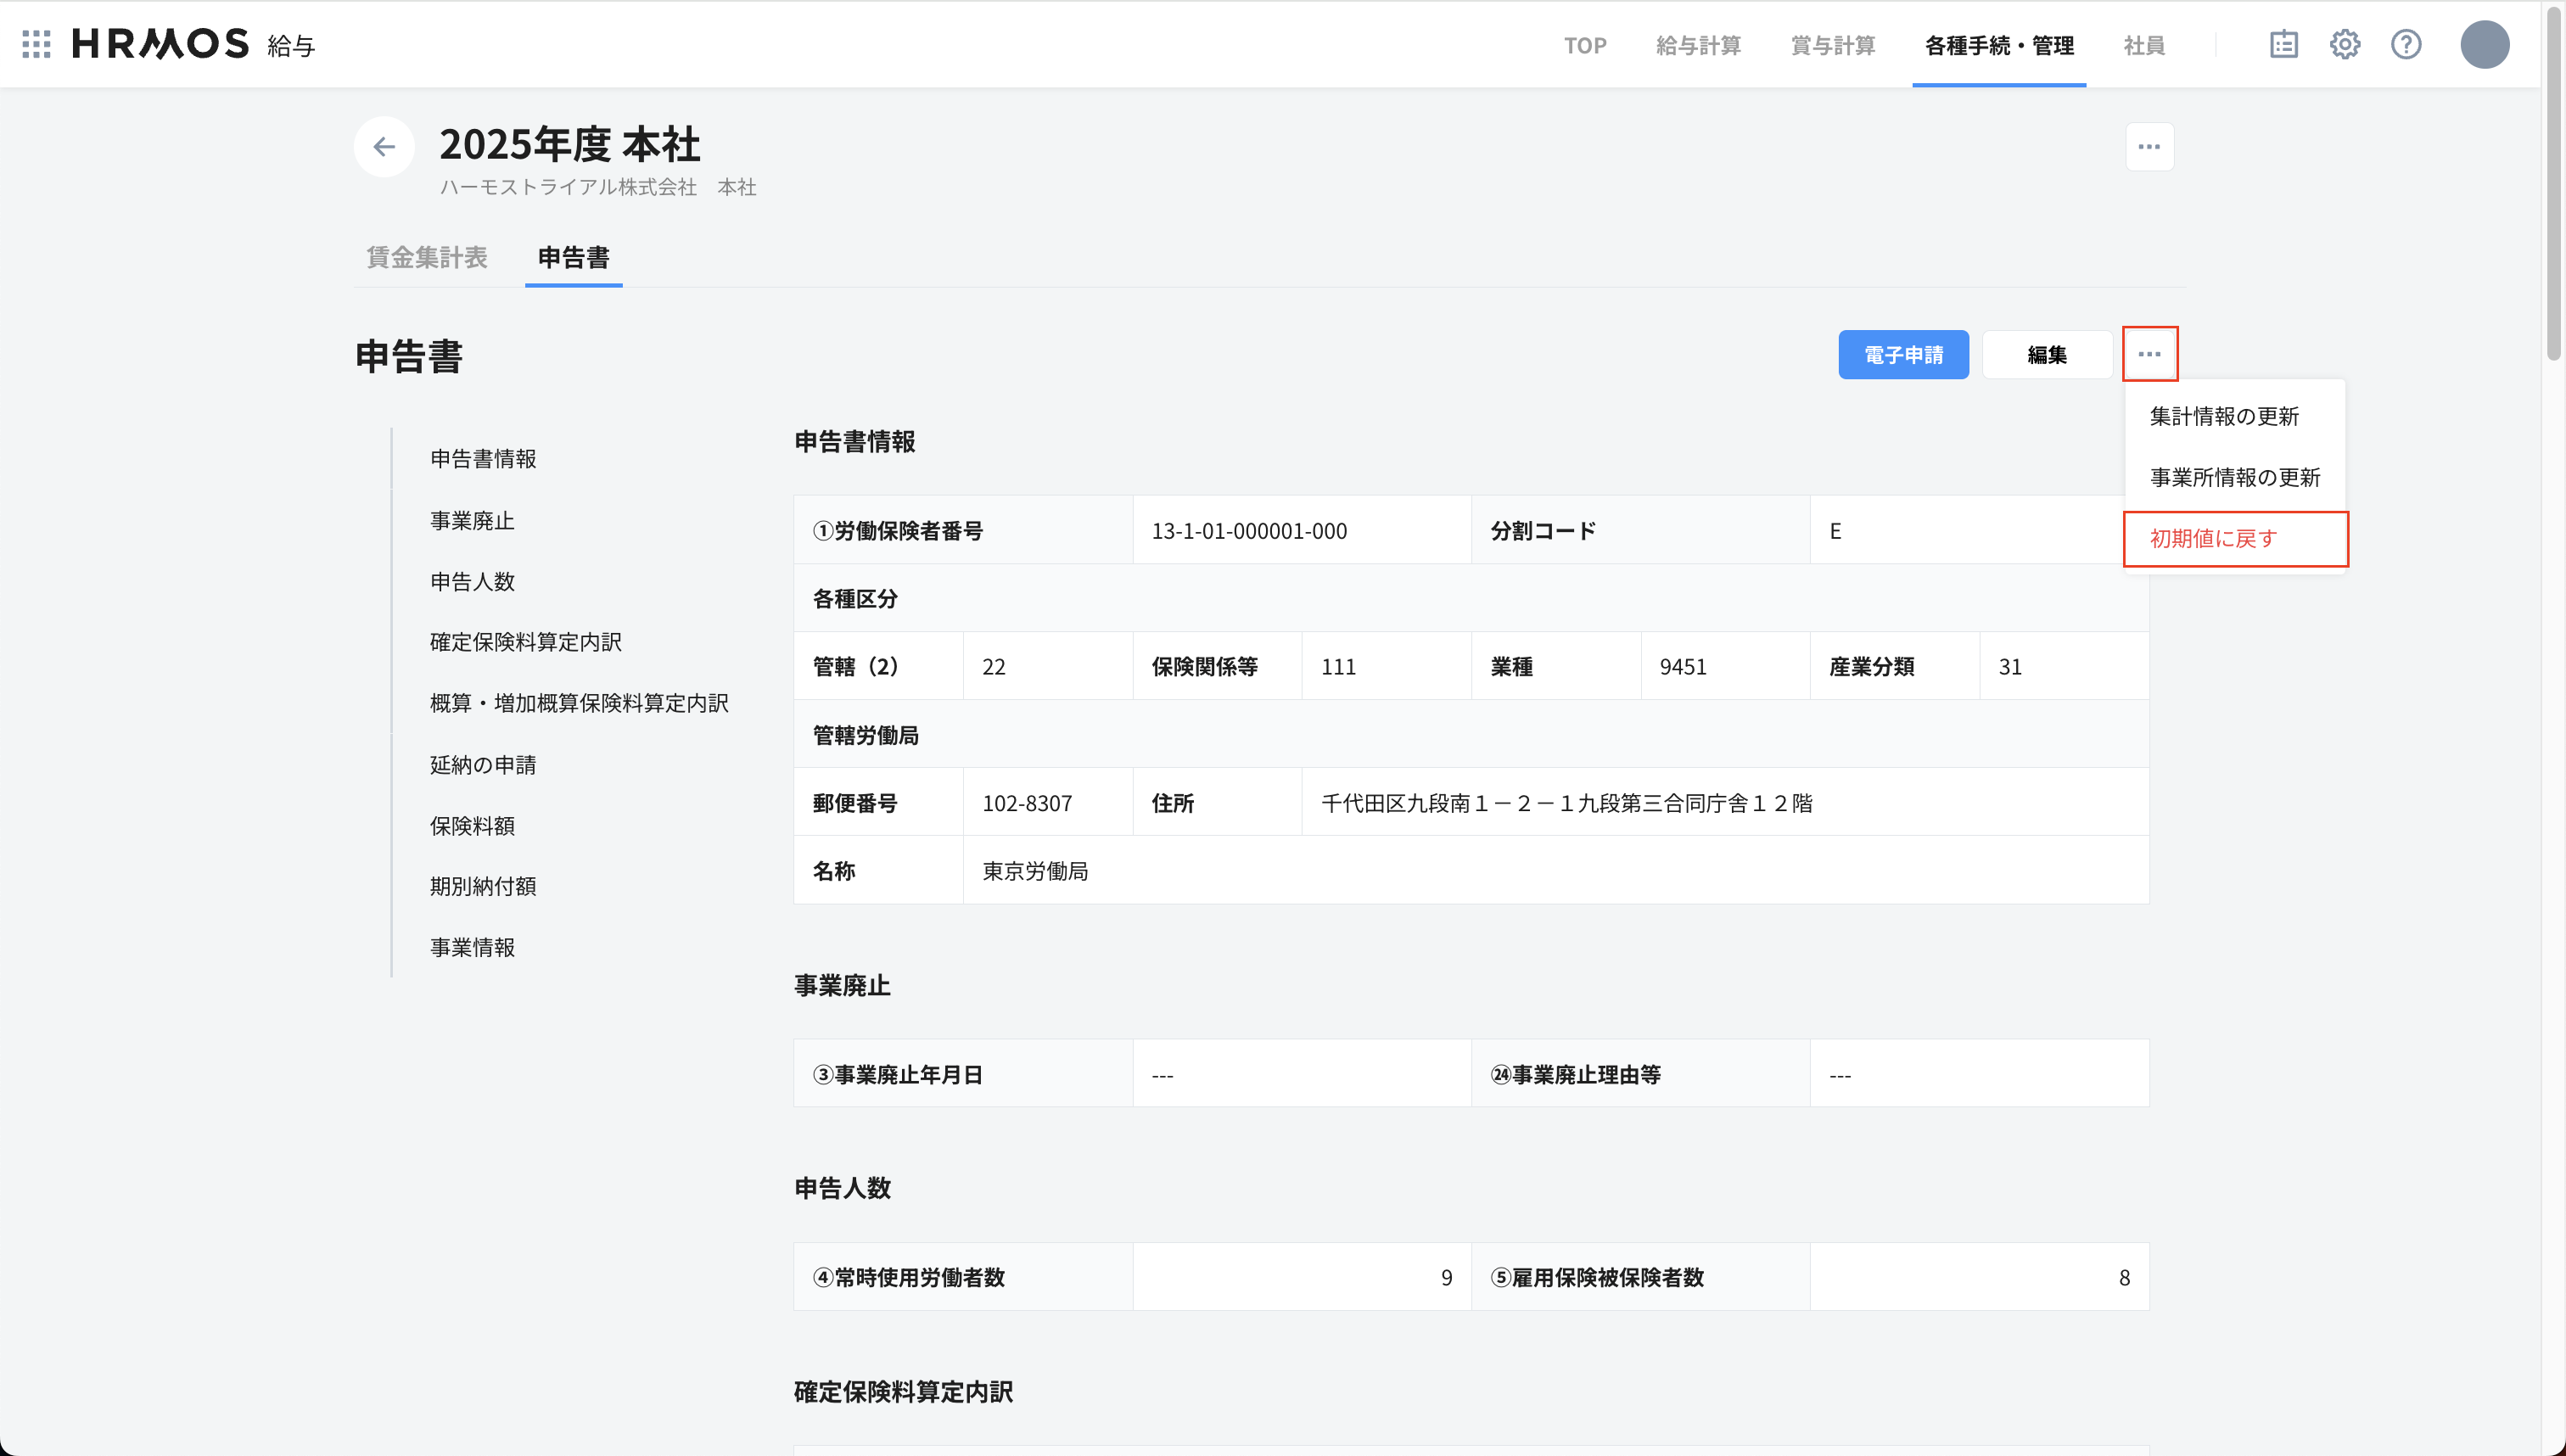Go to 社員 in top navigation
2566x1456 pixels.
[2143, 45]
